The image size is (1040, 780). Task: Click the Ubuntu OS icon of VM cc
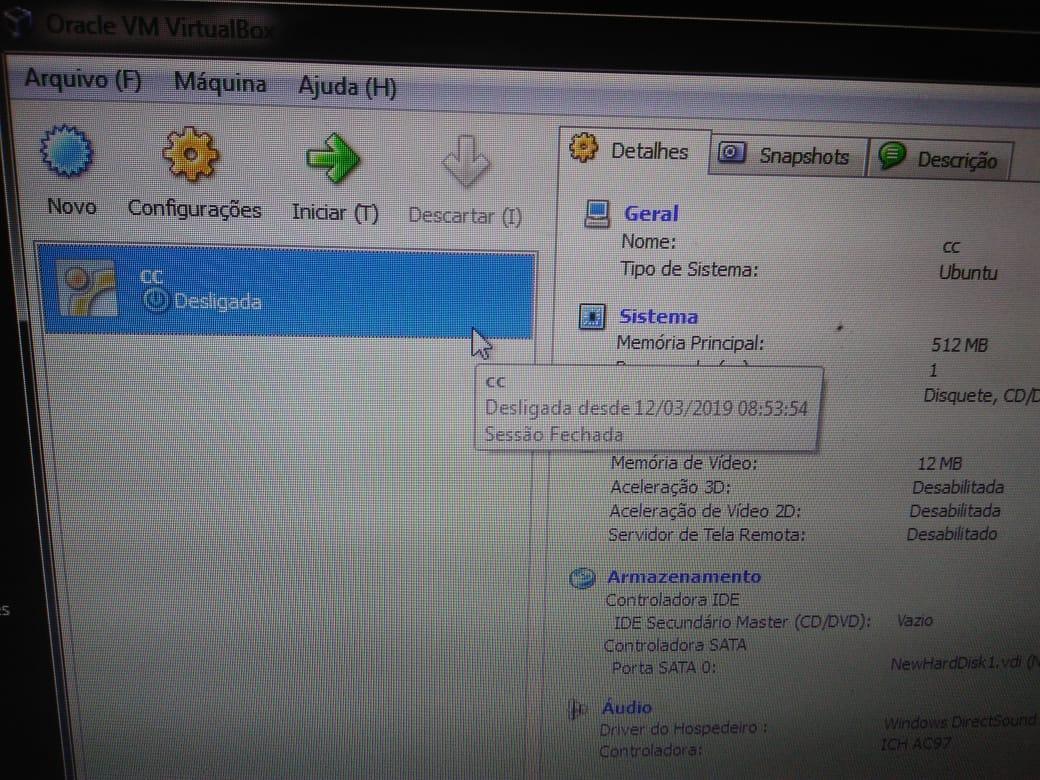tap(86, 289)
